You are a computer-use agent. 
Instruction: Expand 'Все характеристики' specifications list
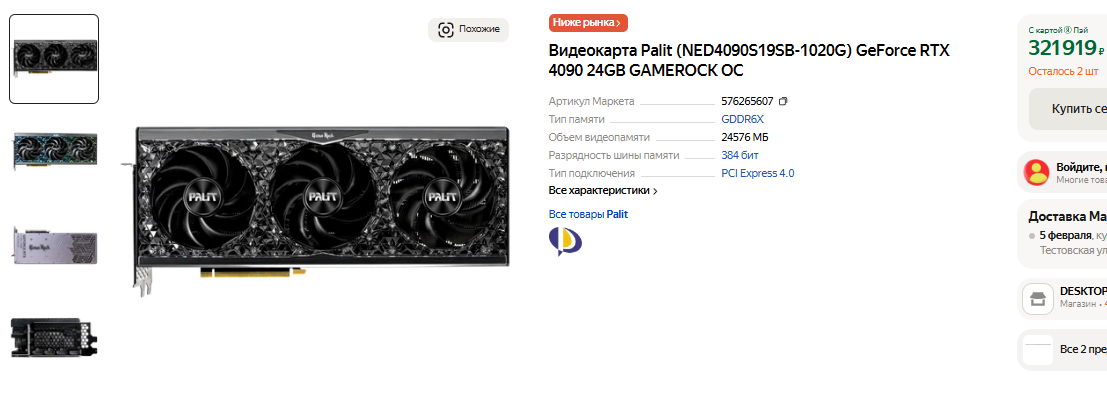[x=603, y=191]
